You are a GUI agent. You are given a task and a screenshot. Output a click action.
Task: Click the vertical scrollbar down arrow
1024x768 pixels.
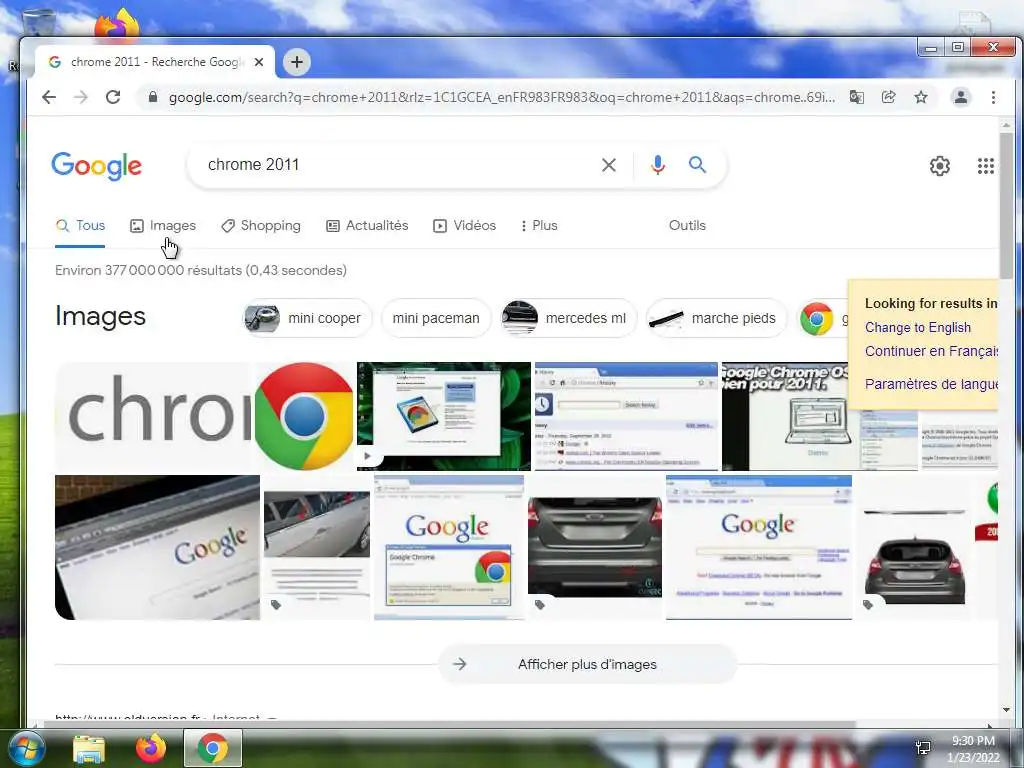pyautogui.click(x=1006, y=710)
